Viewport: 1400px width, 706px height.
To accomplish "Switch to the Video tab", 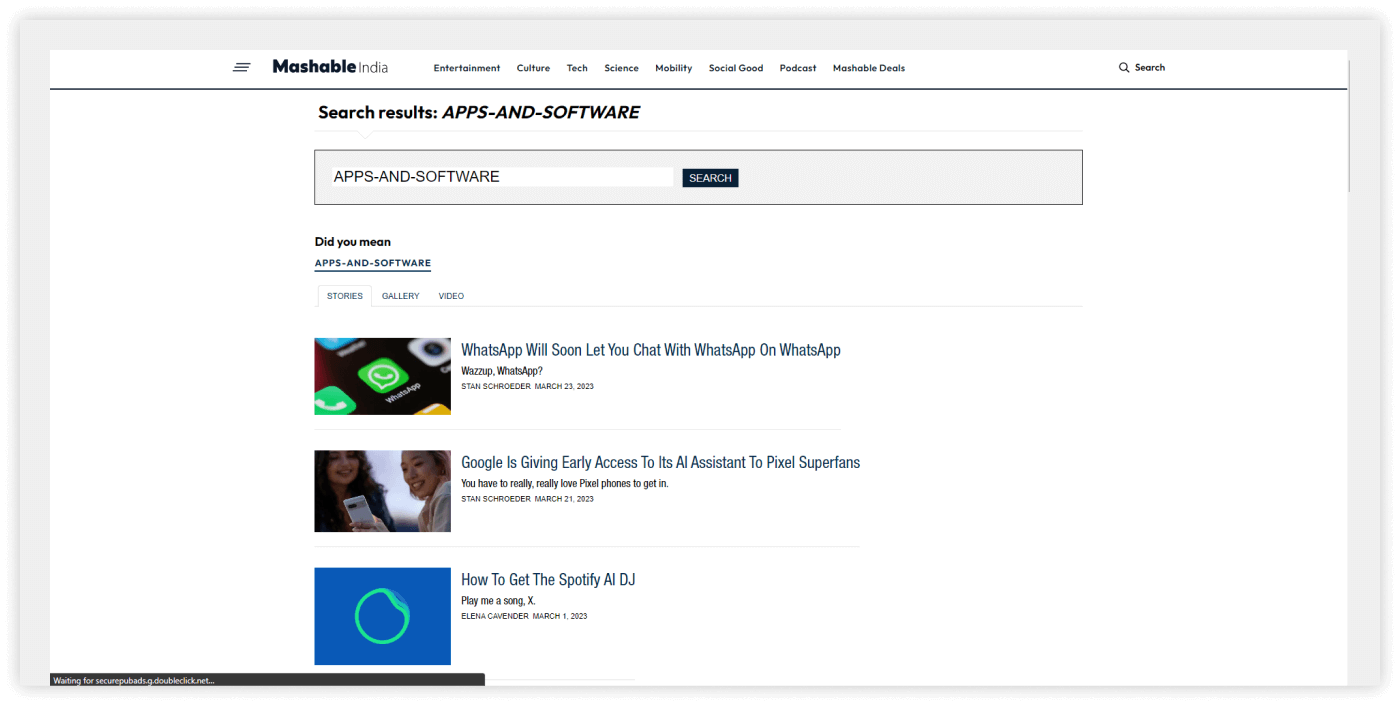I will 451,296.
